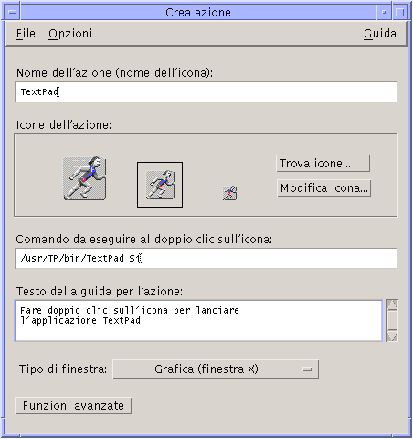Click the dash indicator on Grafica option menu
Viewport: 413px width, 439px height.
click(x=307, y=369)
